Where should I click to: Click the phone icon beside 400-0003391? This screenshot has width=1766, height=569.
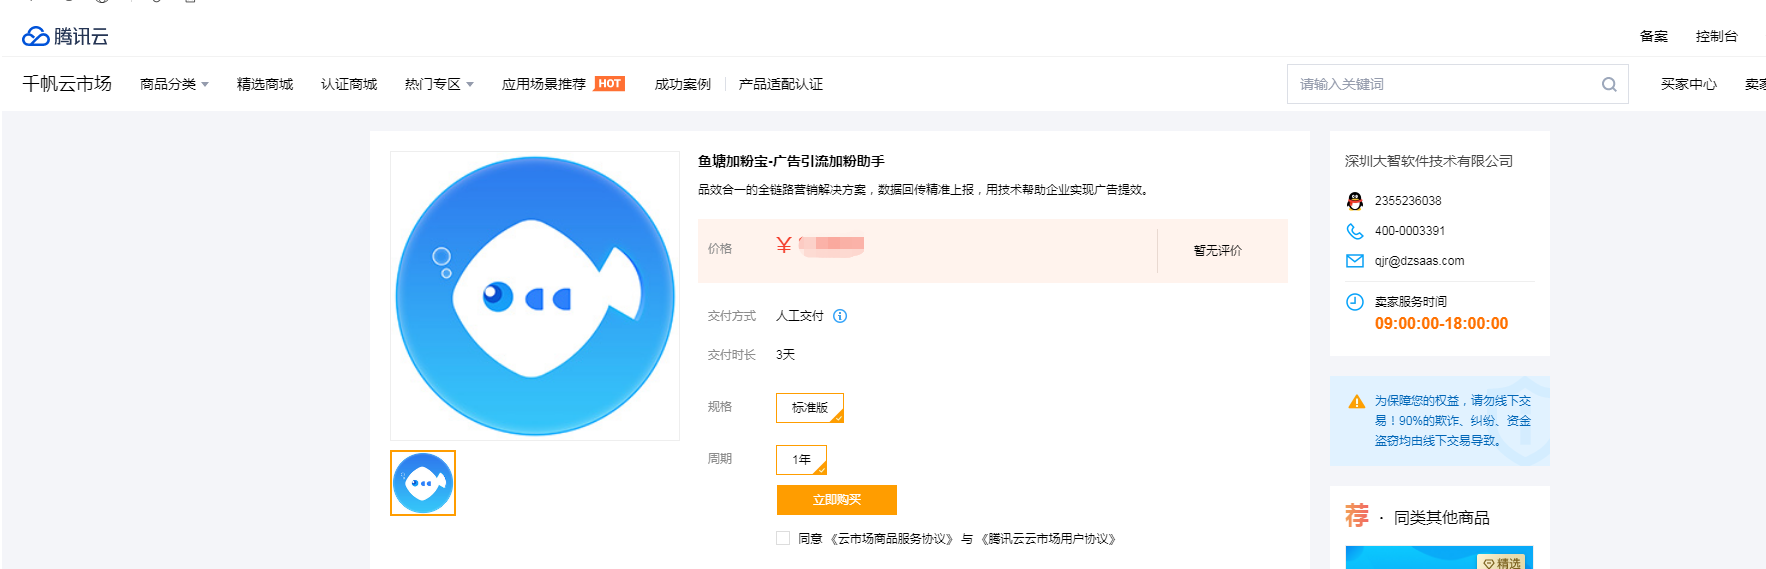1355,231
